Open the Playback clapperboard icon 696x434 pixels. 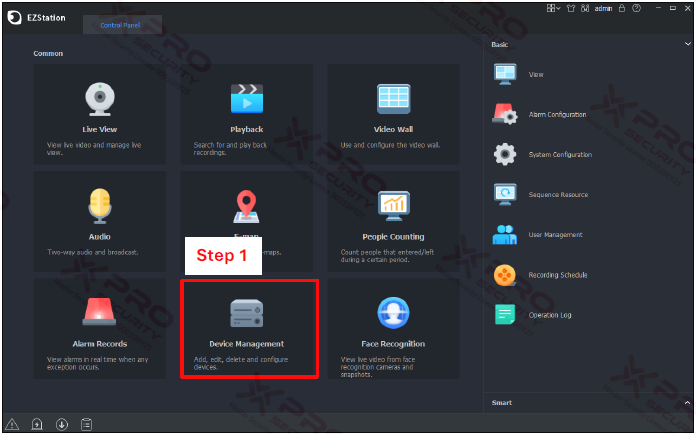point(247,99)
